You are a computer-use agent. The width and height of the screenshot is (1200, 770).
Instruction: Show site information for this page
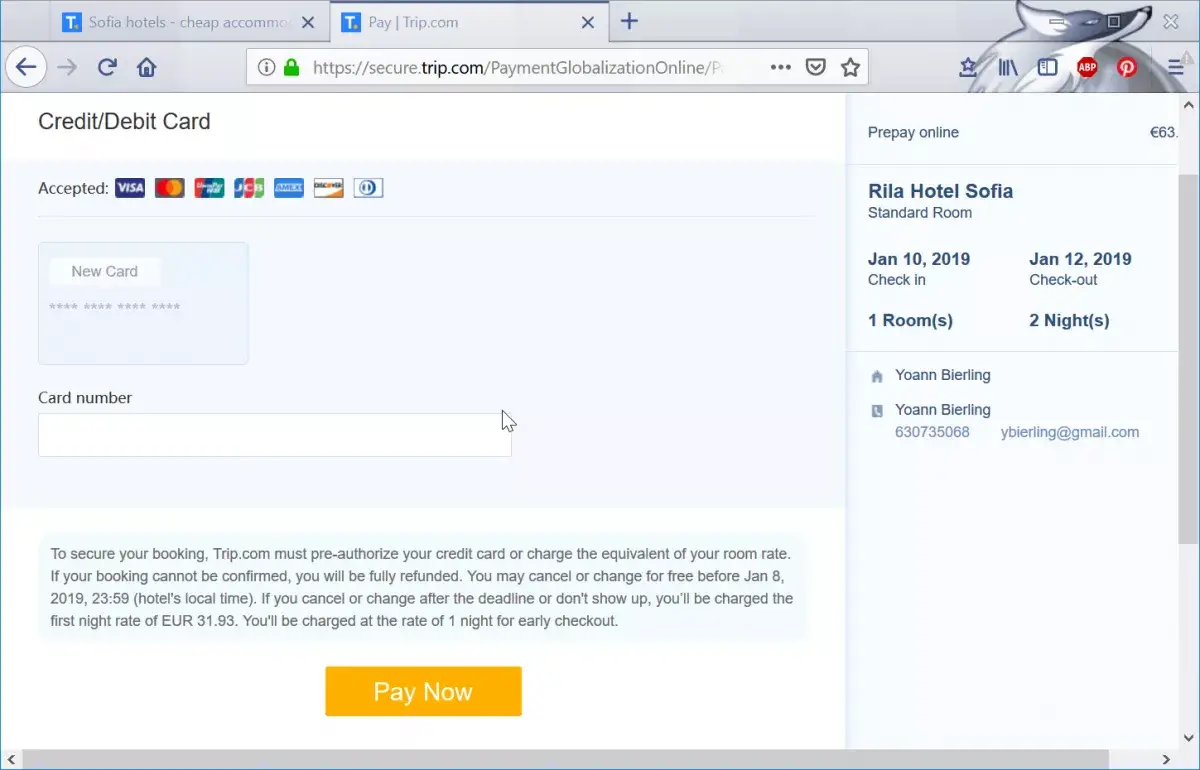point(266,67)
